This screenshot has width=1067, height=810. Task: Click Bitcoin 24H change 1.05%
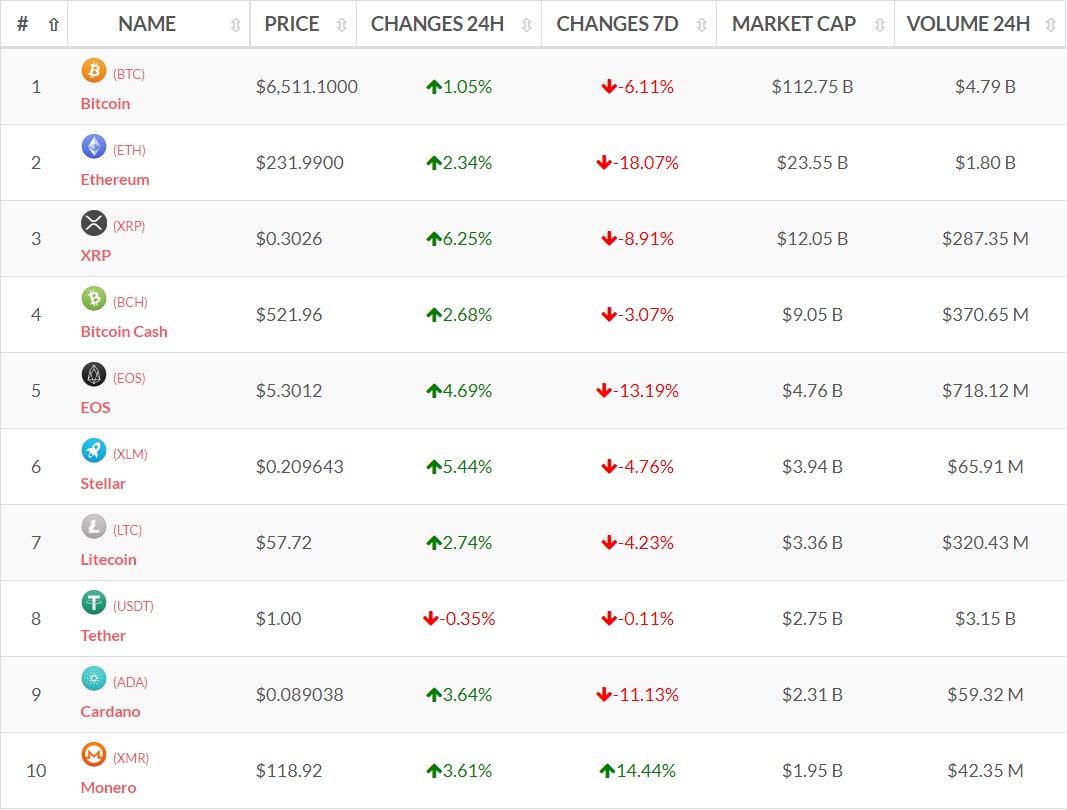point(459,87)
